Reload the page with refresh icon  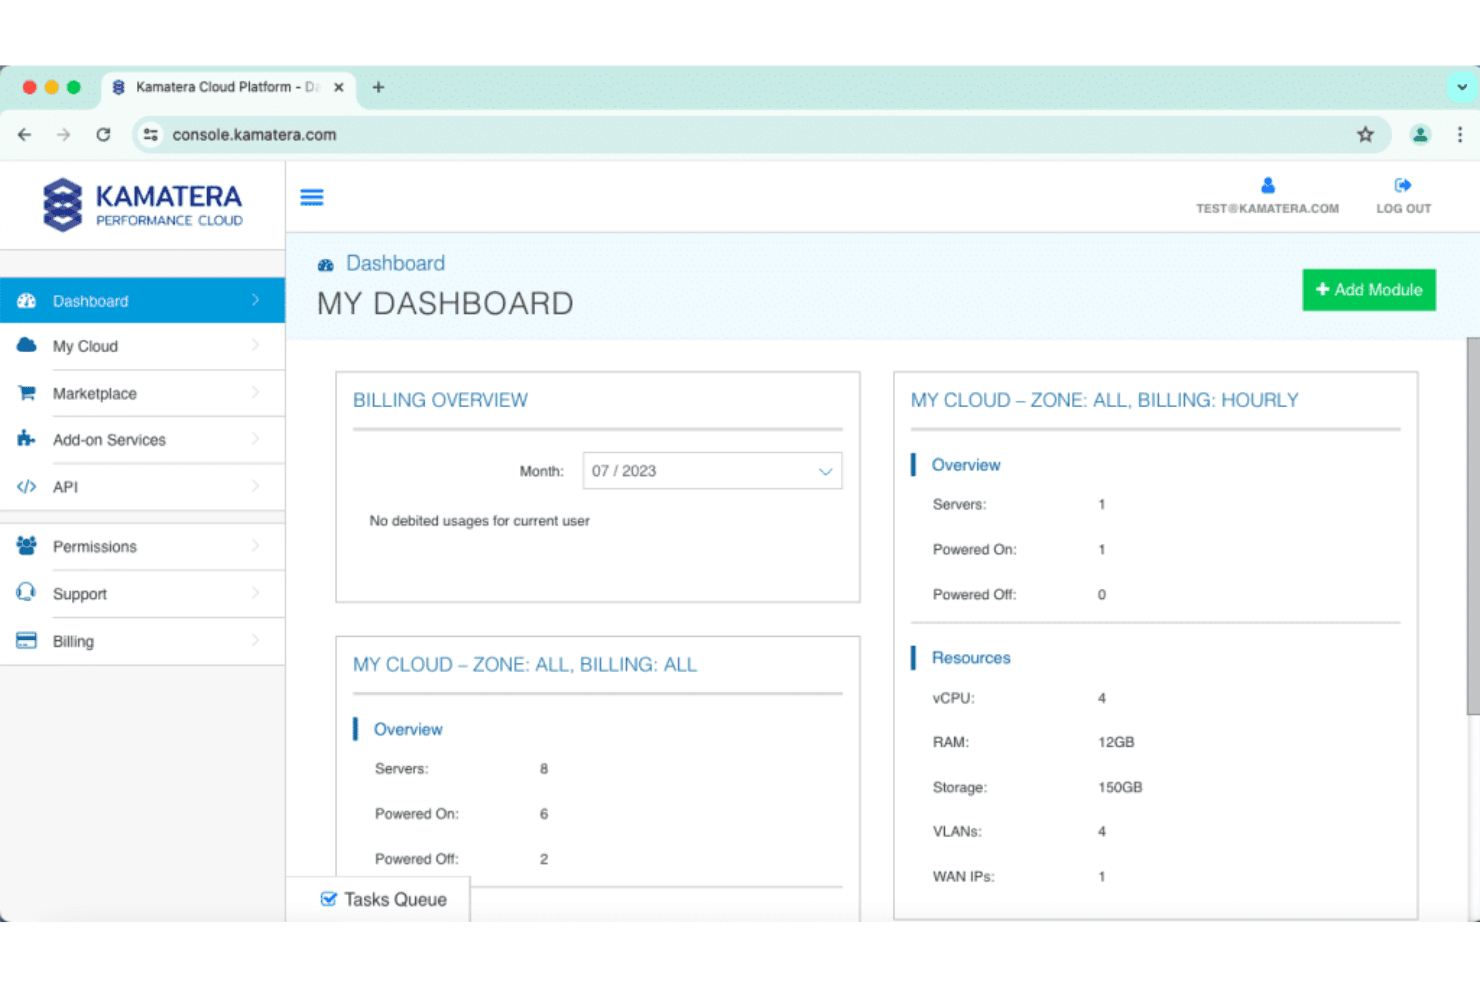pos(103,134)
